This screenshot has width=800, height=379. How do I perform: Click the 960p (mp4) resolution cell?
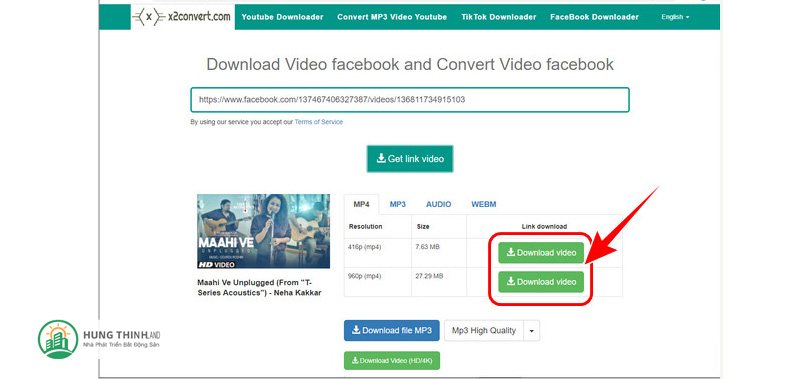[x=378, y=282]
